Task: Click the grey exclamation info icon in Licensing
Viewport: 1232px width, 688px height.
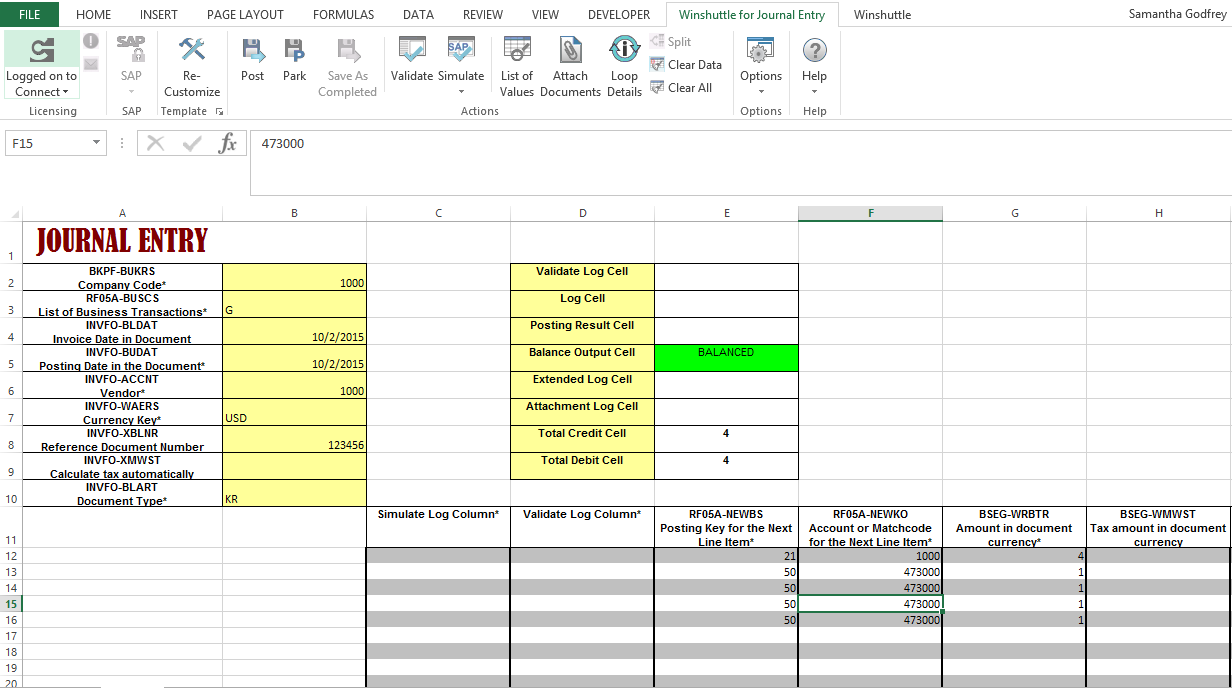Action: tap(91, 41)
